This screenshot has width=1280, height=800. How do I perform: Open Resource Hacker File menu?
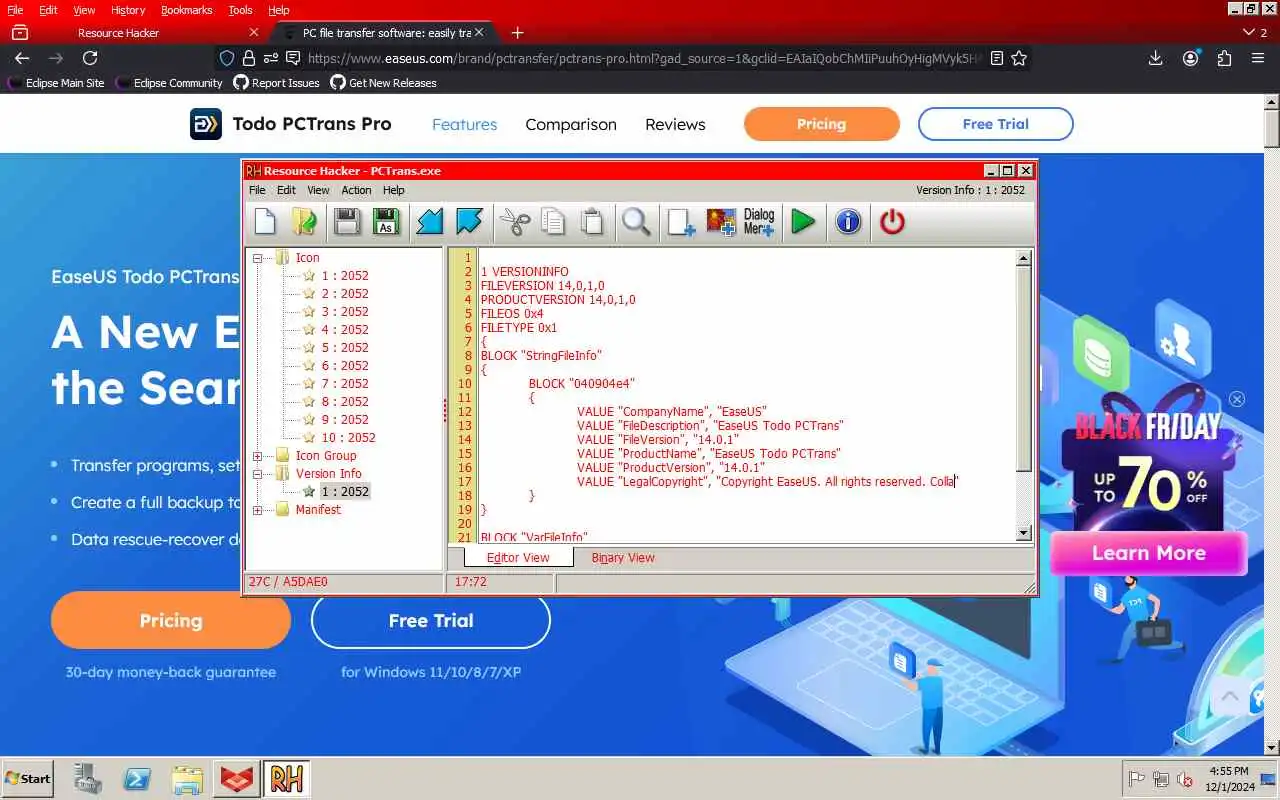coord(257,190)
